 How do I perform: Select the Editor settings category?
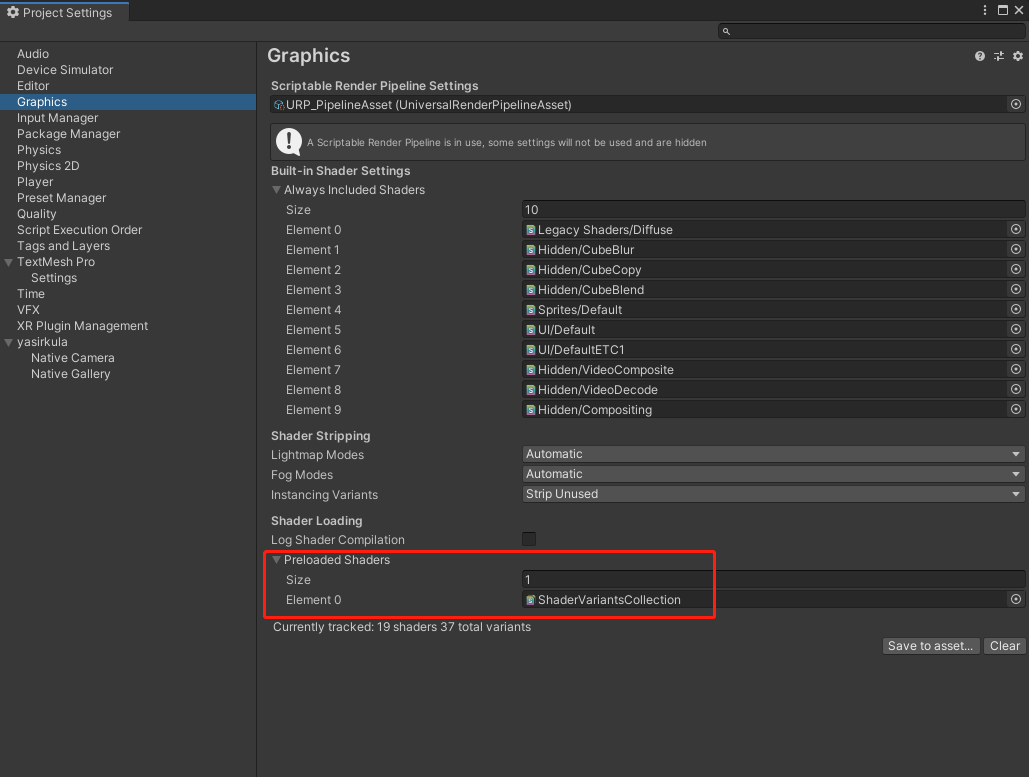tap(33, 86)
